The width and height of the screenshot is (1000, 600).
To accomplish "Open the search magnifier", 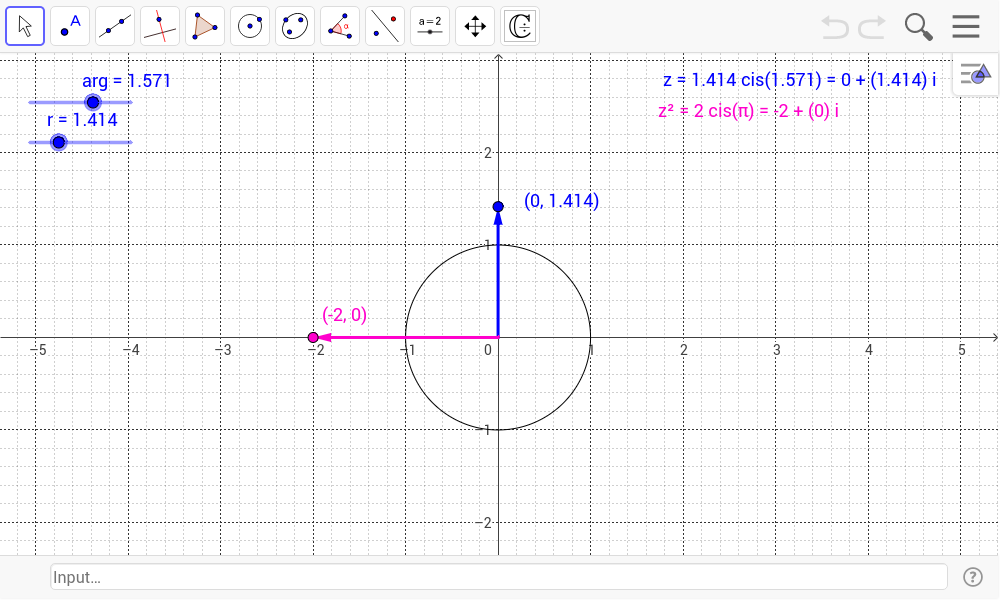I will tap(917, 27).
